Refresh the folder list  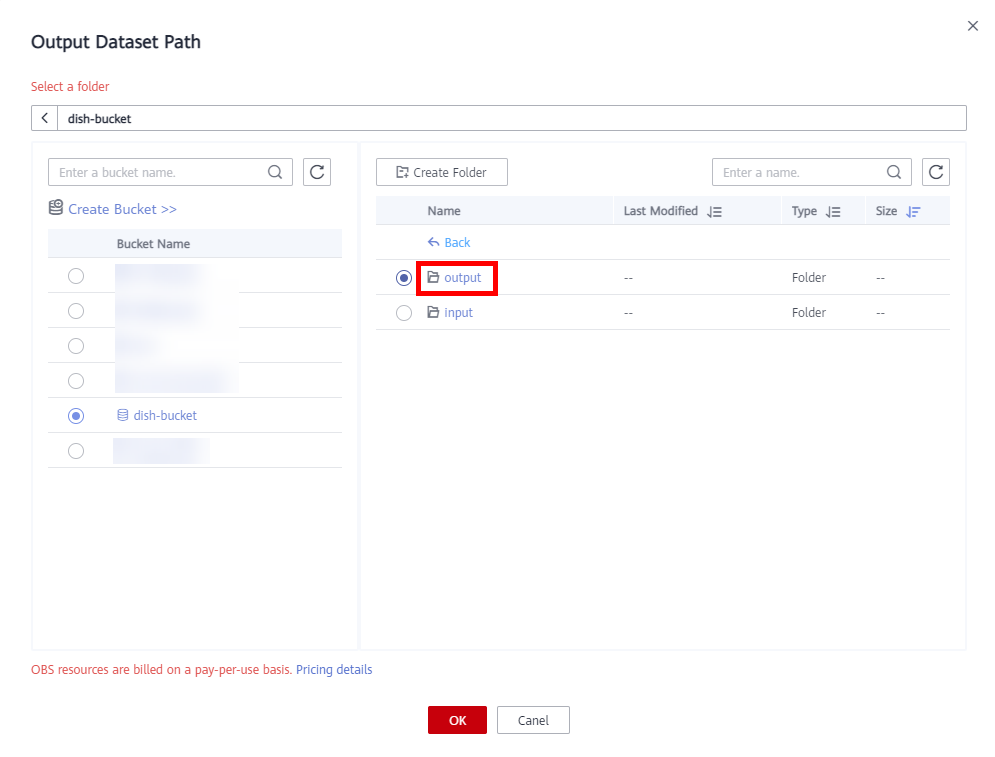[936, 172]
